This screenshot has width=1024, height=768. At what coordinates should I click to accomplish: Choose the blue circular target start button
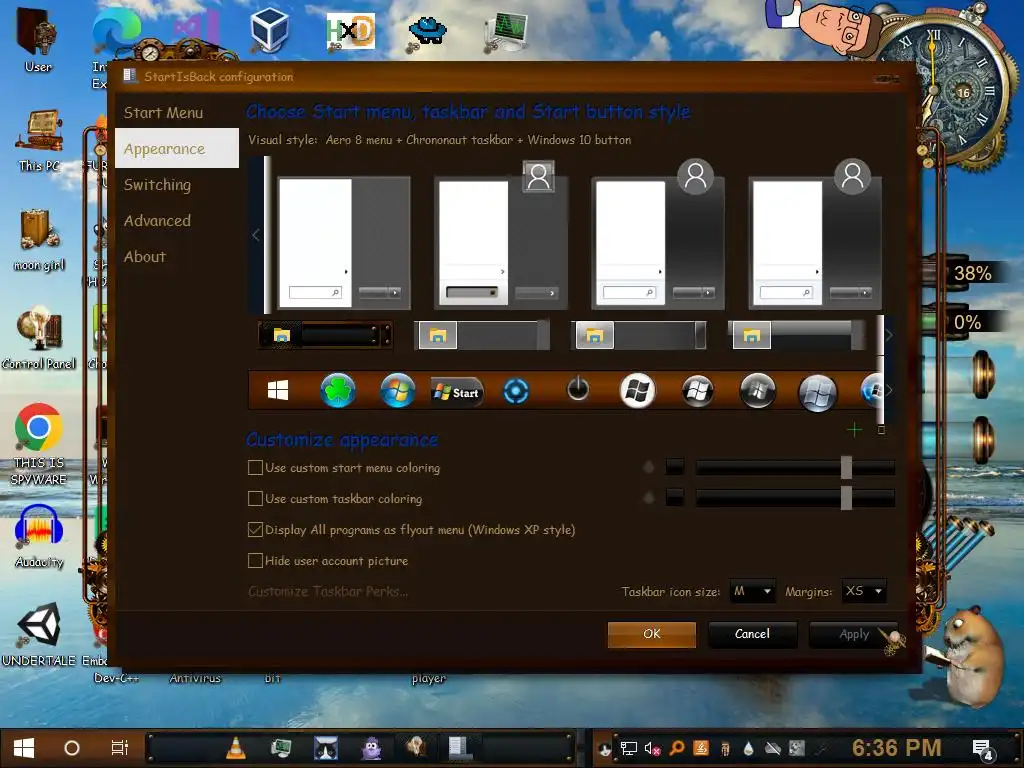[516, 392]
